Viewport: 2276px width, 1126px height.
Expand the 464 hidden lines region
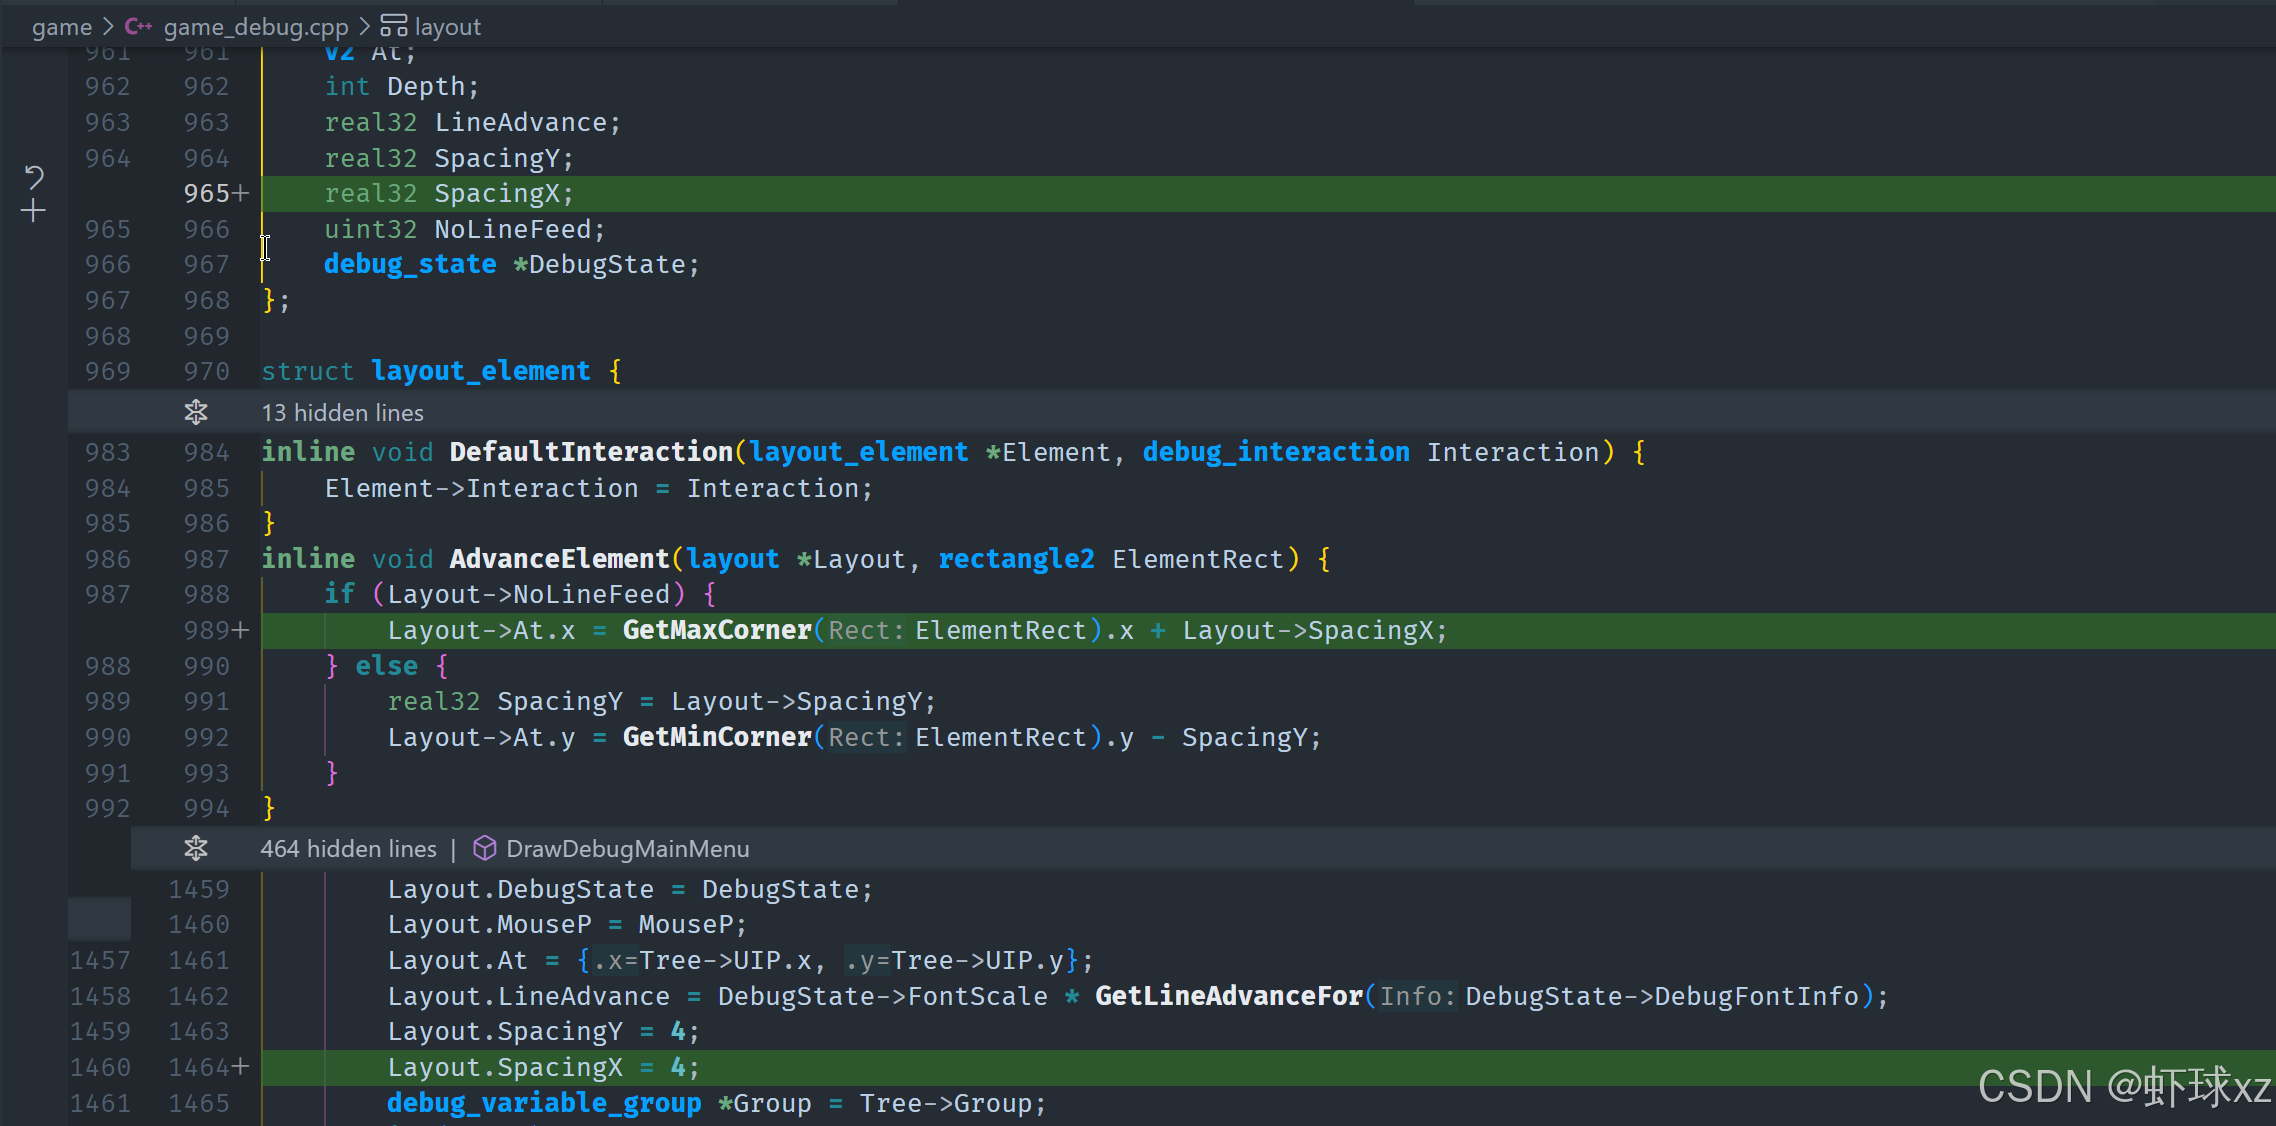[x=348, y=849]
